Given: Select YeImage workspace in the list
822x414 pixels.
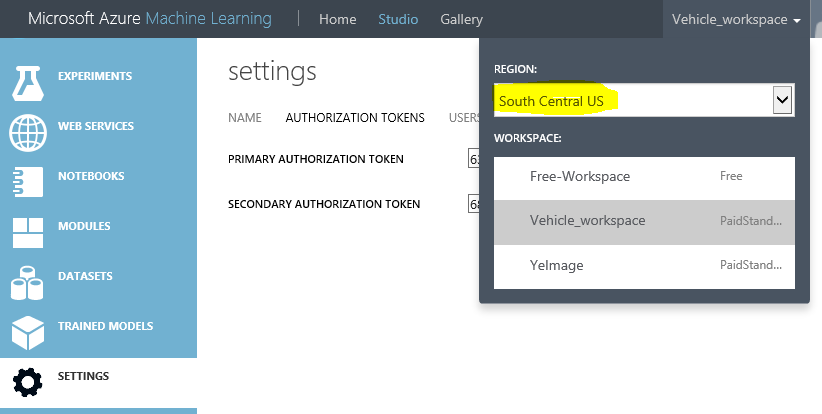Looking at the screenshot, I should coord(644,266).
